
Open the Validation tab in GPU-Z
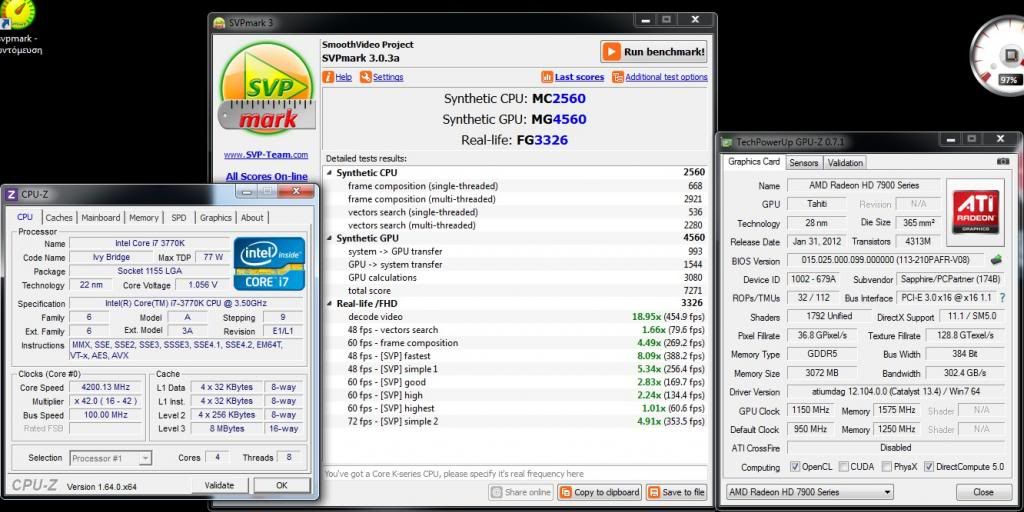[x=845, y=163]
